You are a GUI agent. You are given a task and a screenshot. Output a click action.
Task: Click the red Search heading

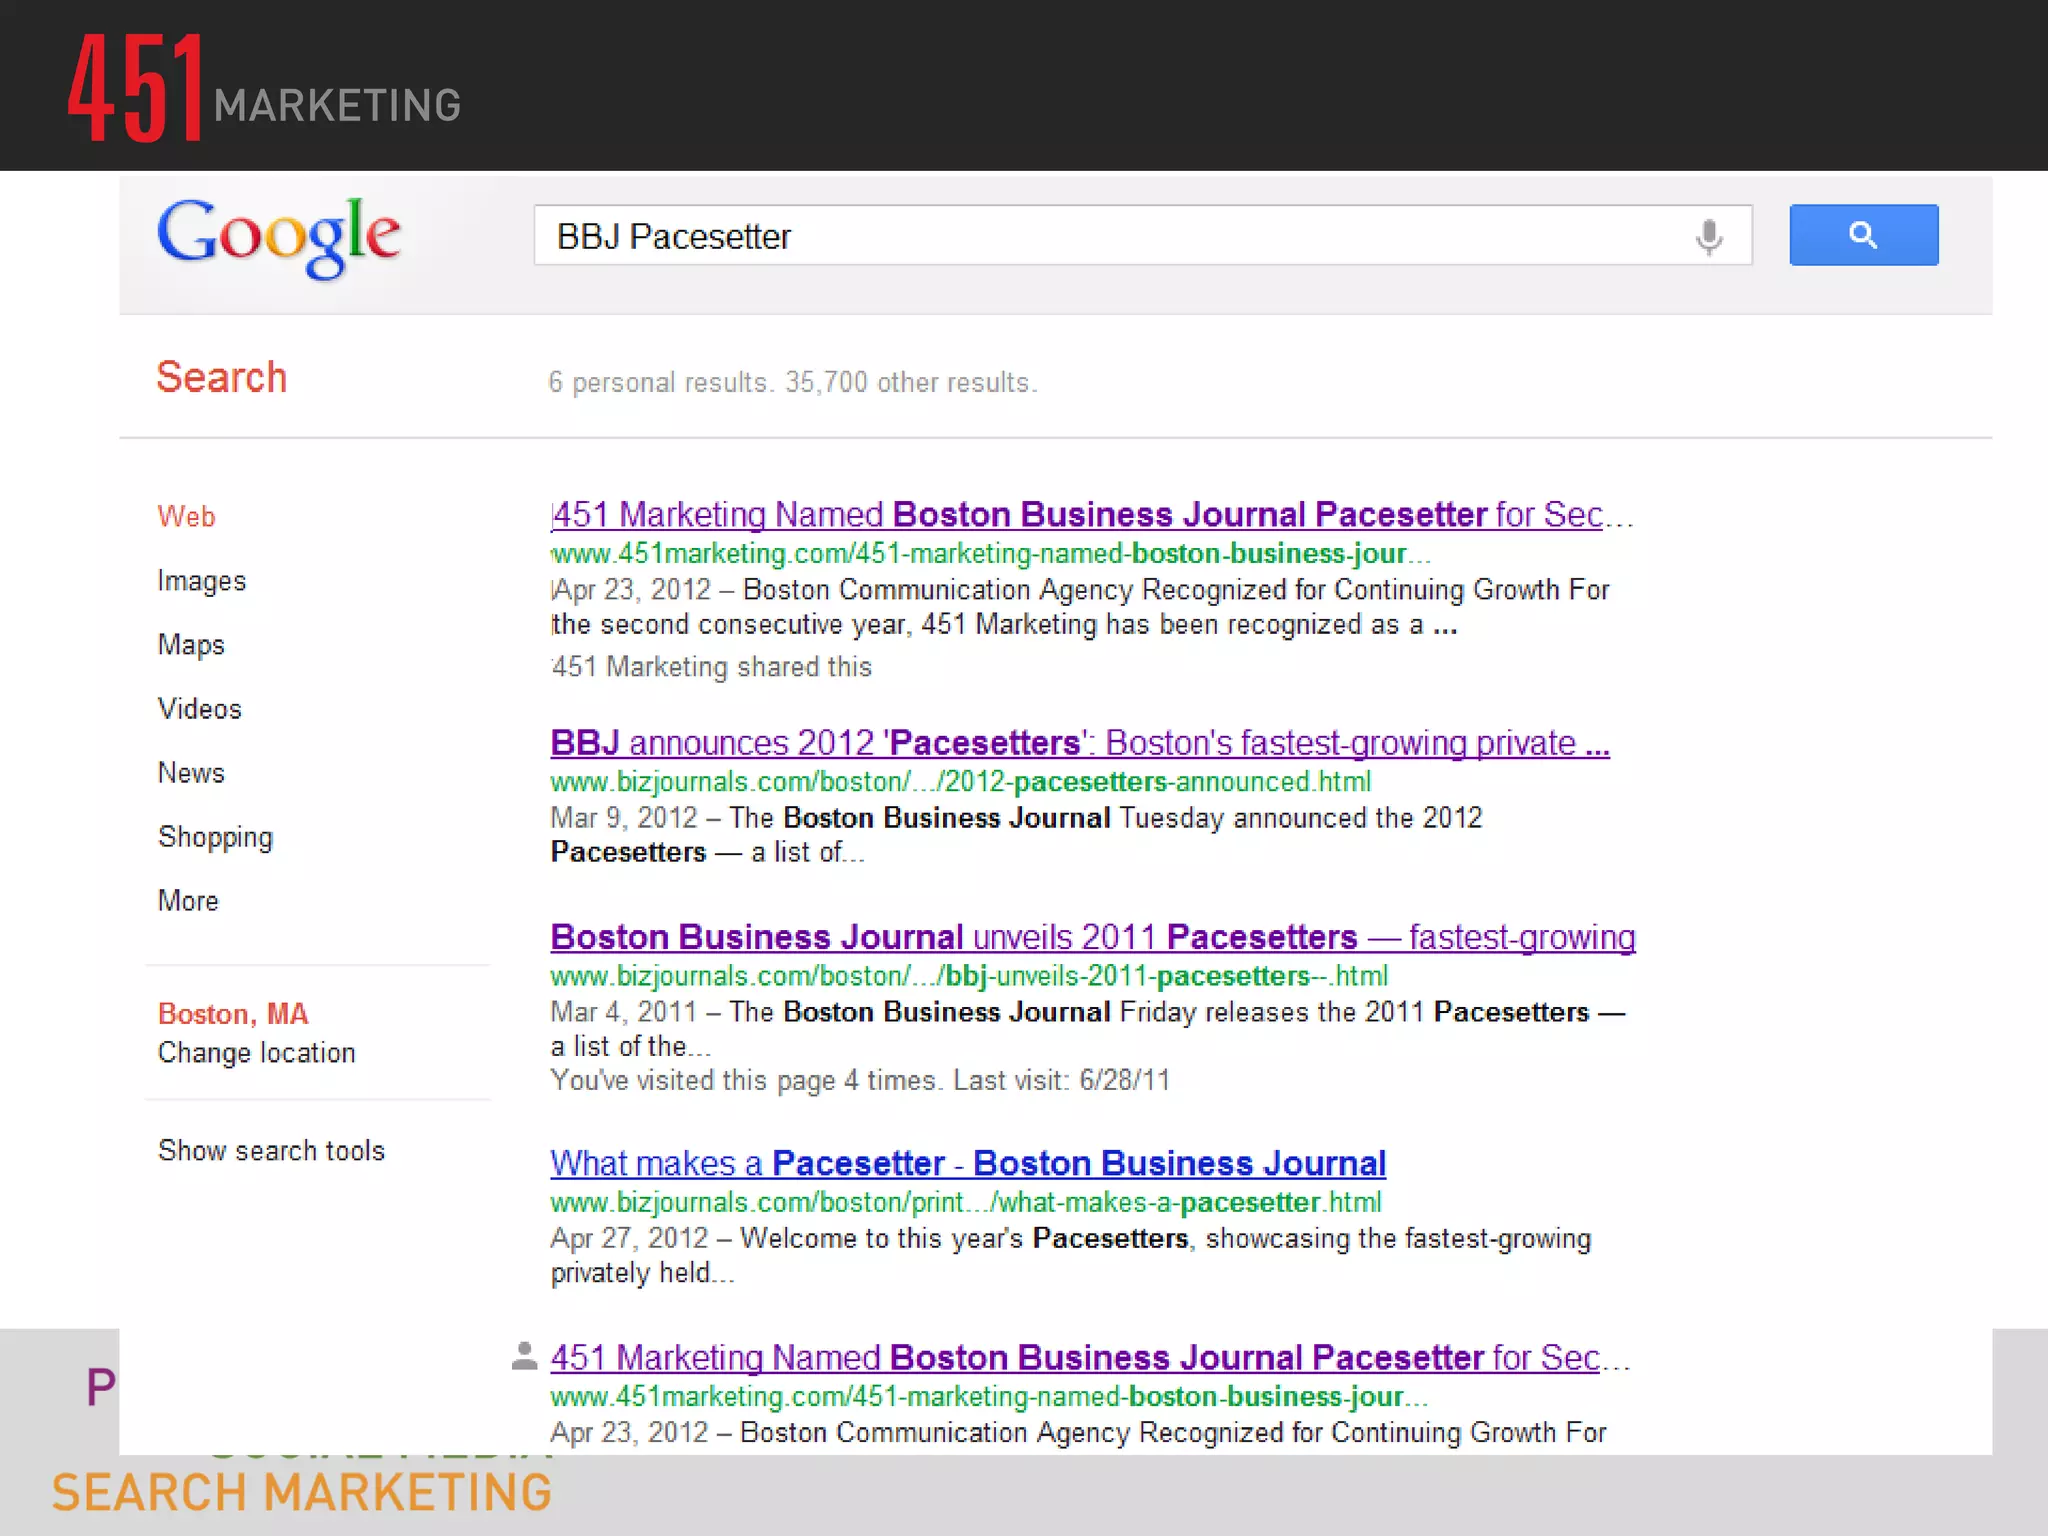click(221, 378)
